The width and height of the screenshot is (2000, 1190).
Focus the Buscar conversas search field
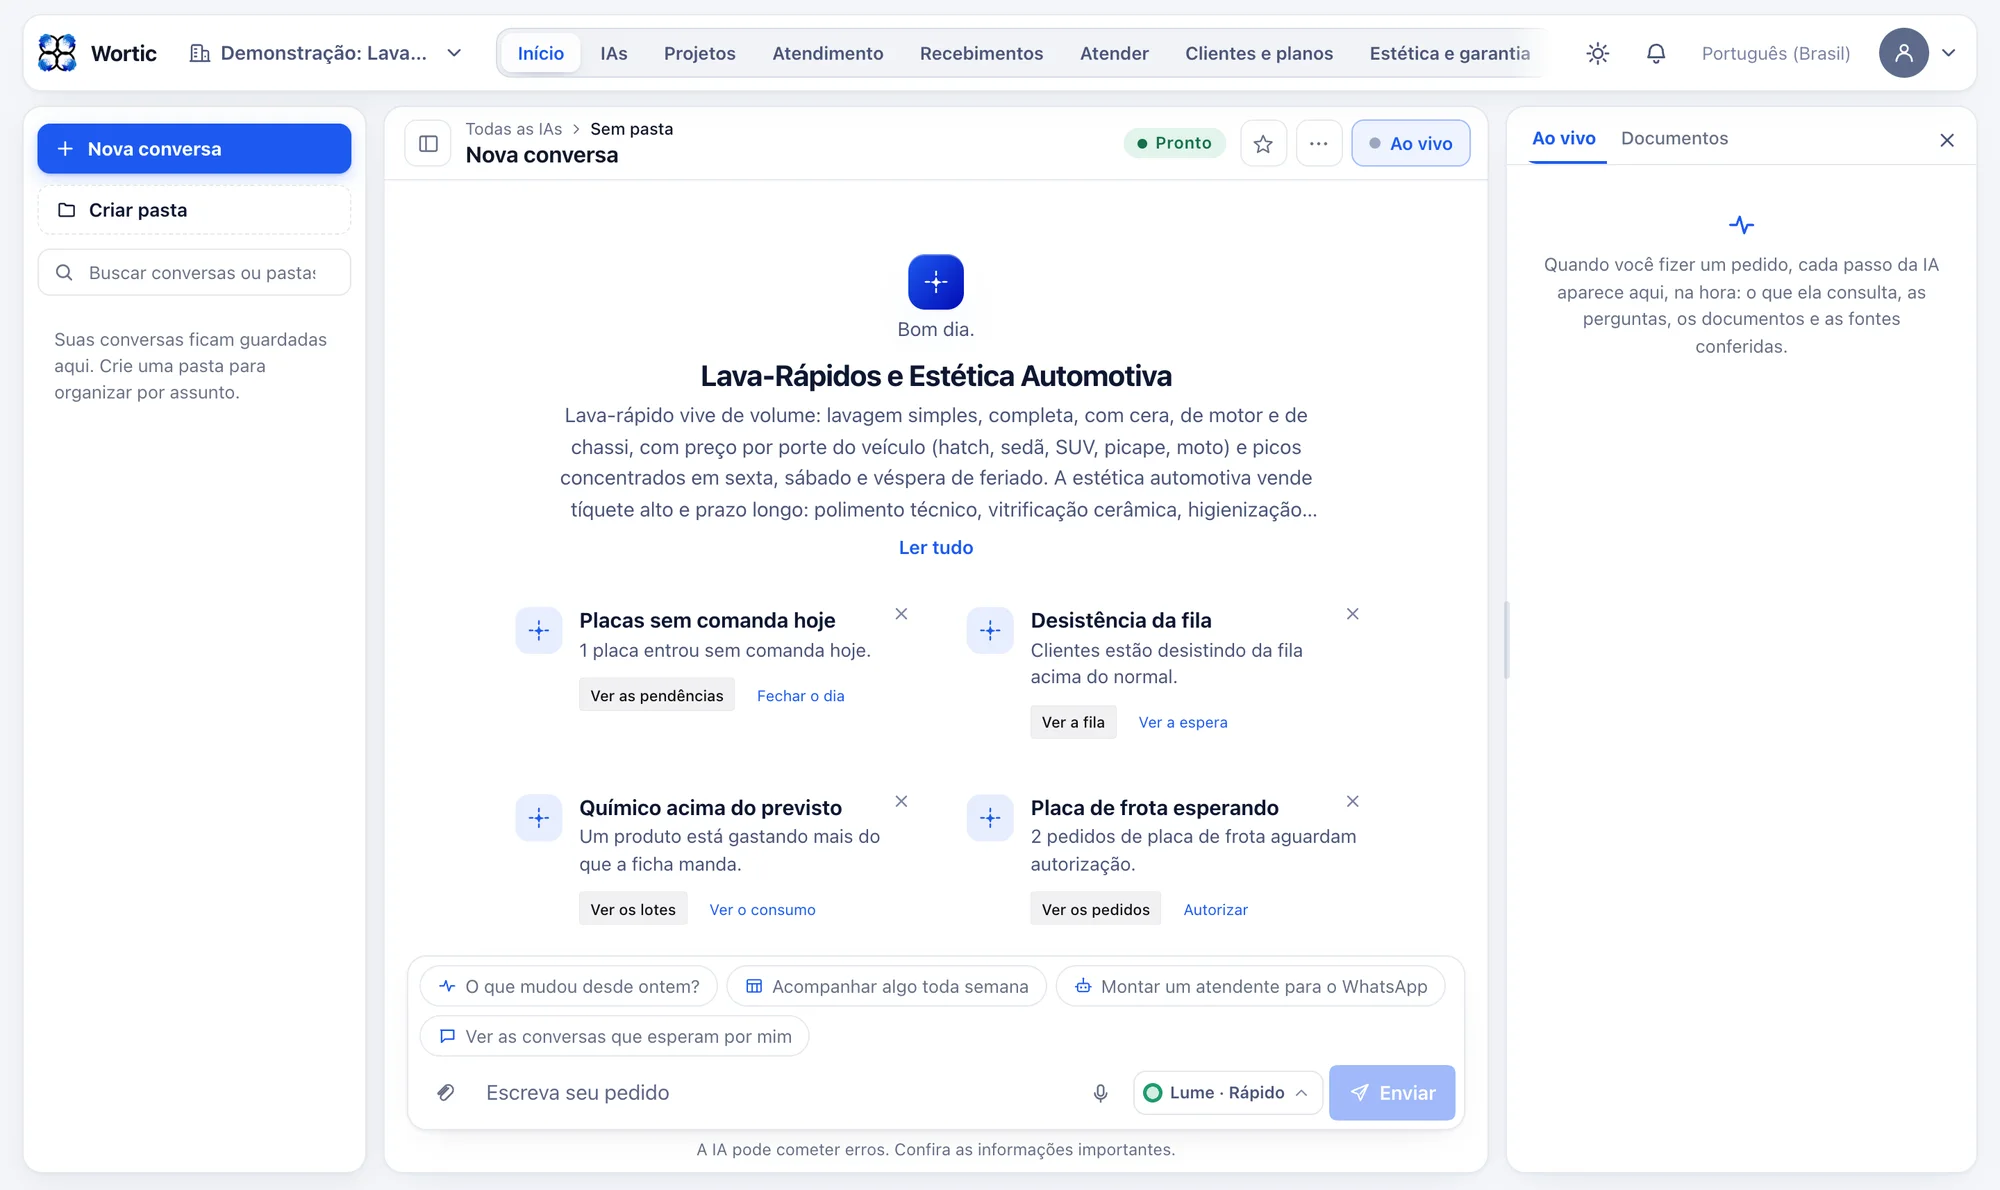194,272
